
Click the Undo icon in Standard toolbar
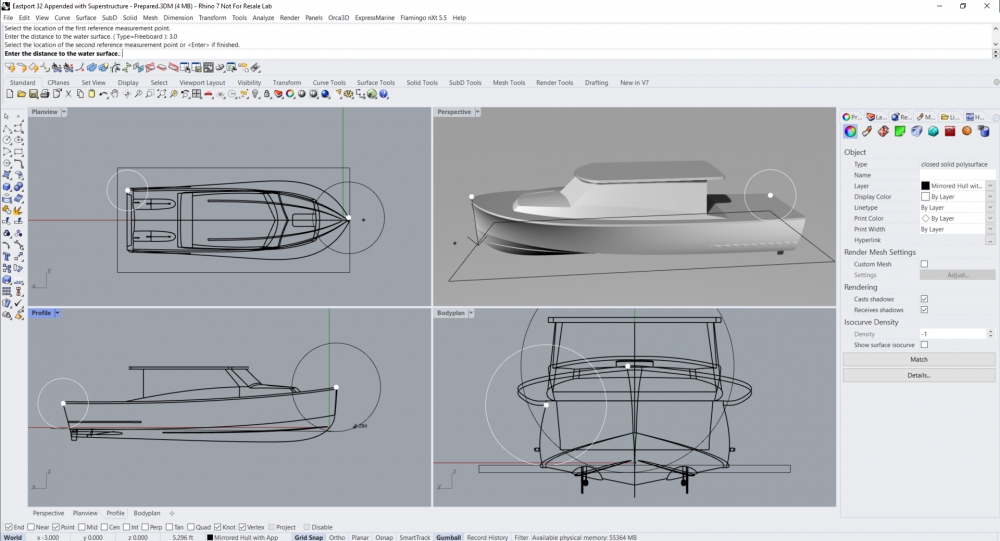click(103, 94)
